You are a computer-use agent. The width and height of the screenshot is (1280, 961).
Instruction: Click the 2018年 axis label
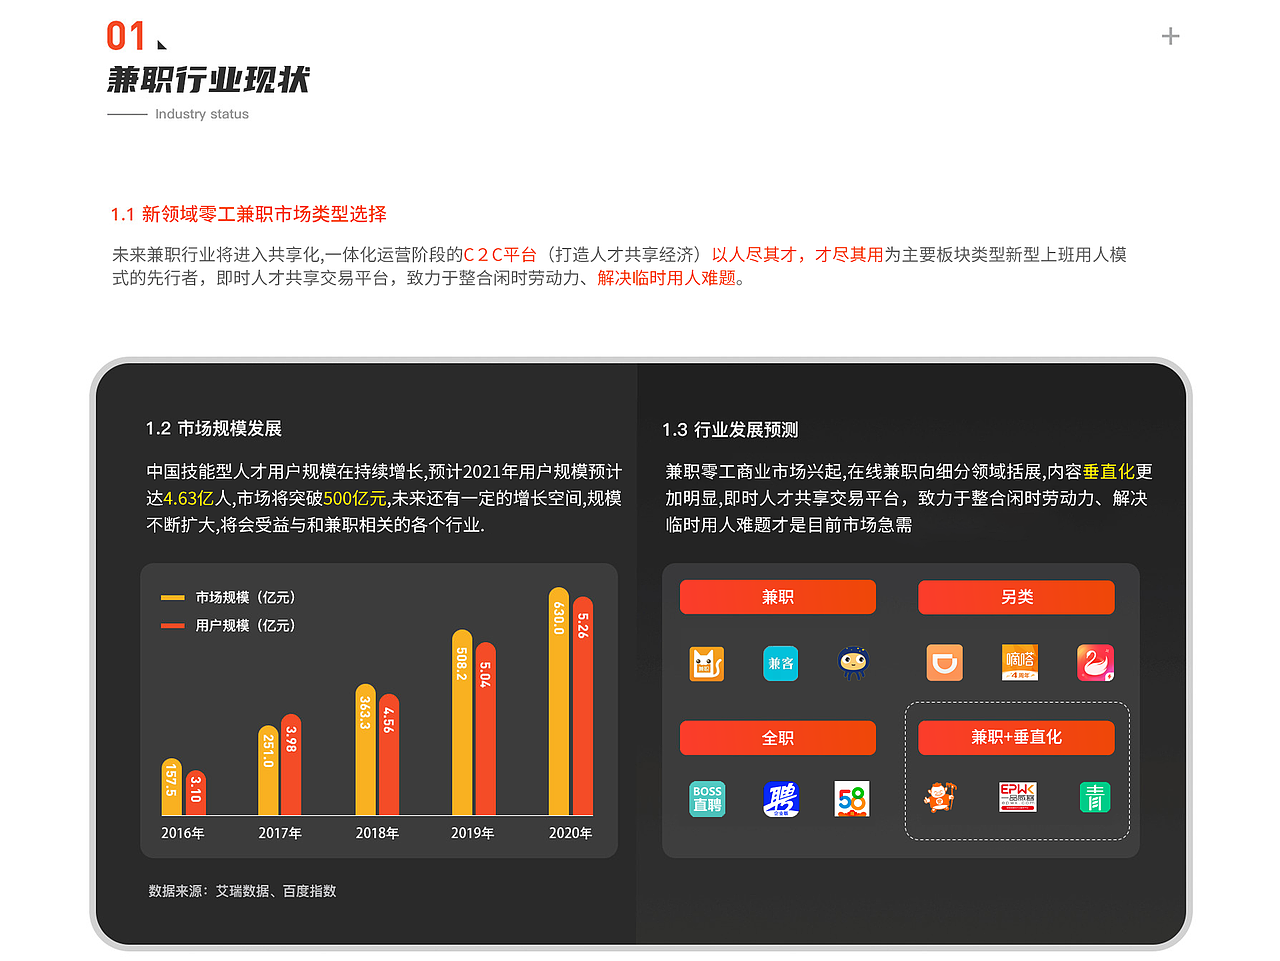pyautogui.click(x=377, y=833)
